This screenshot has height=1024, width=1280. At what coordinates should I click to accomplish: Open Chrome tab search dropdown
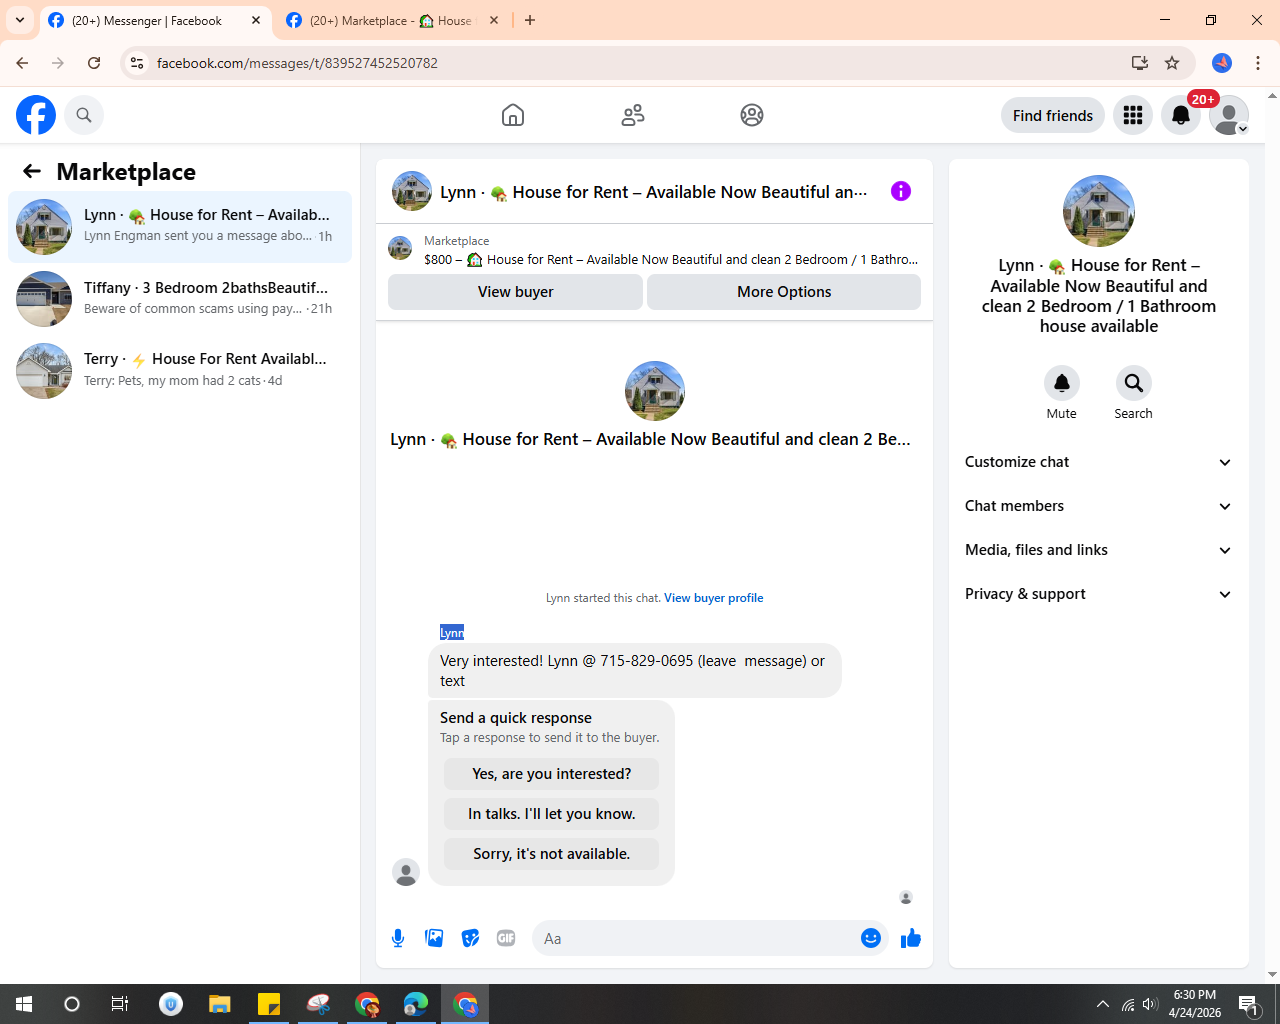click(x=20, y=20)
